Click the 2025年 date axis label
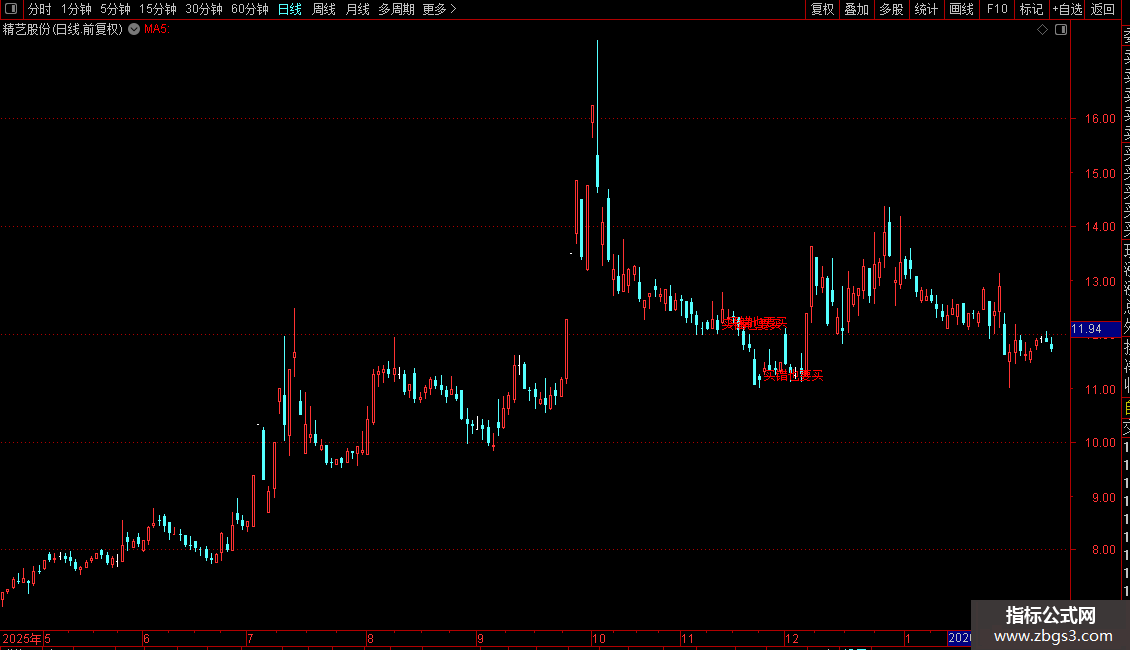The image size is (1130, 650). [x=22, y=638]
